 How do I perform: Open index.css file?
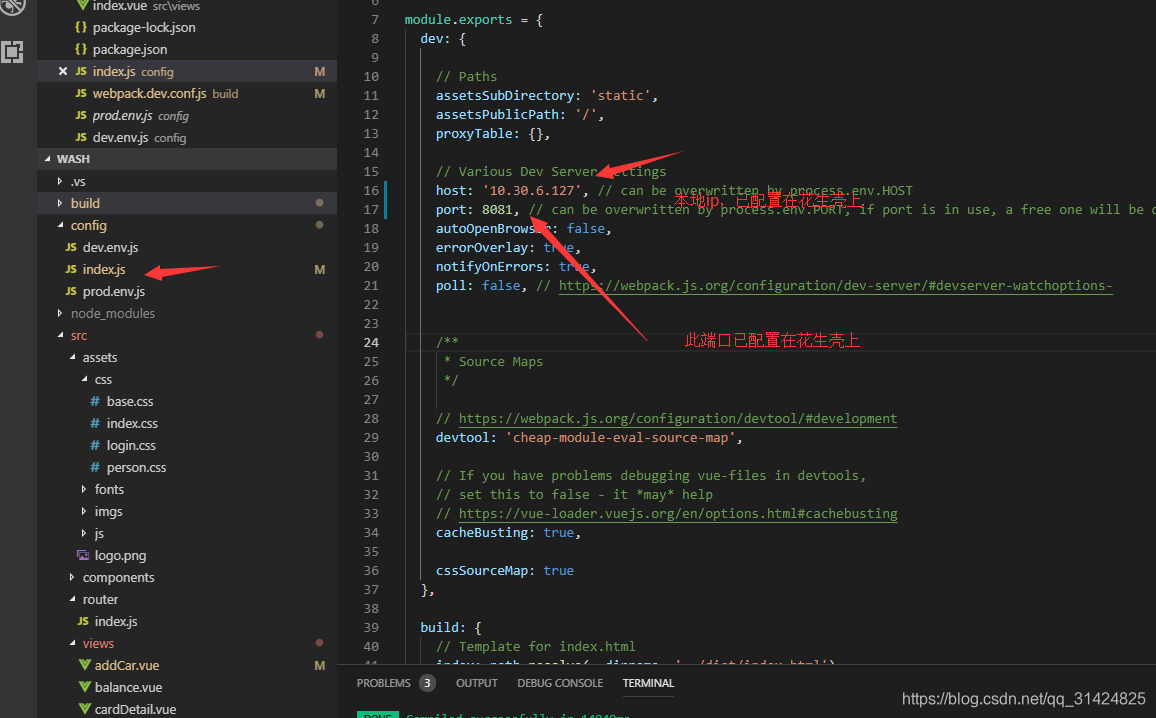(132, 424)
